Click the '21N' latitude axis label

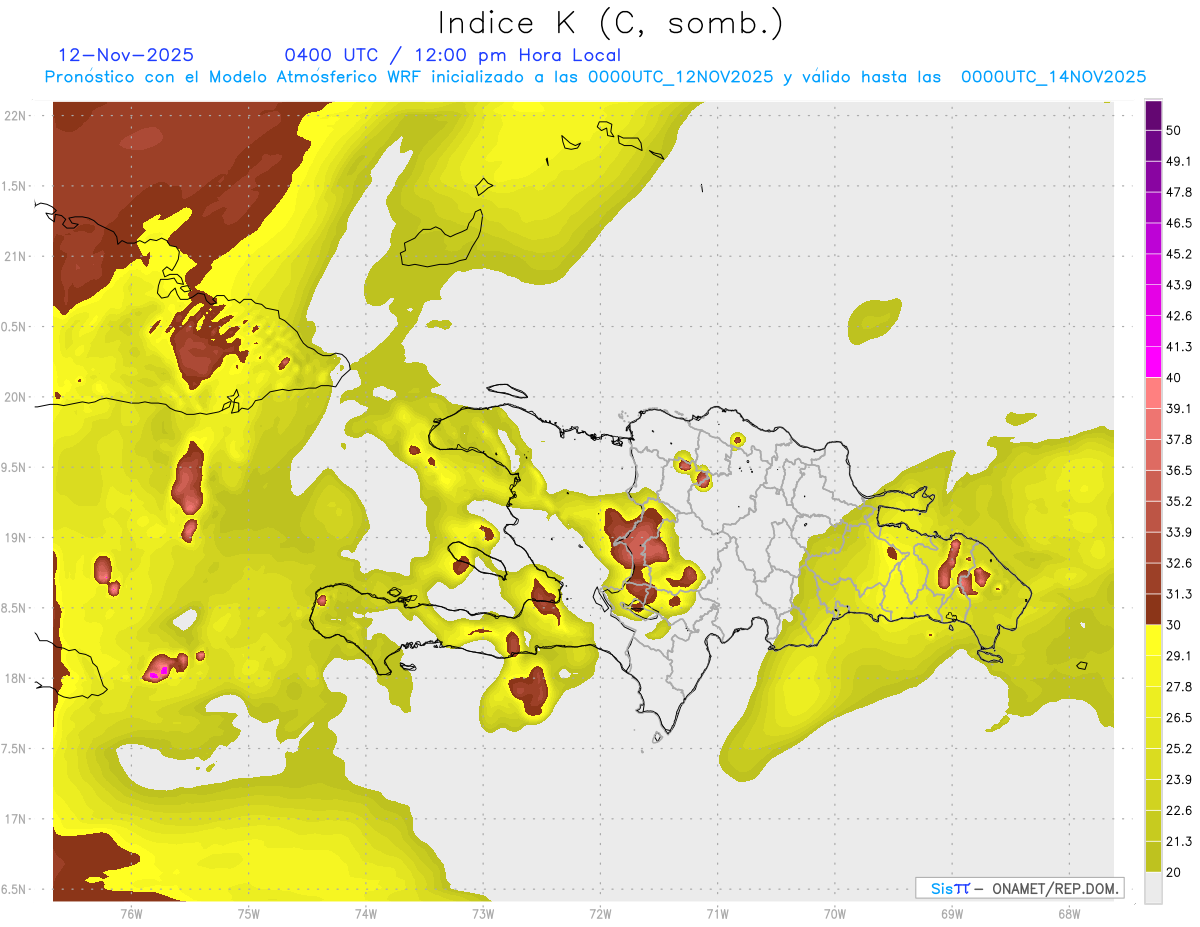point(16,256)
